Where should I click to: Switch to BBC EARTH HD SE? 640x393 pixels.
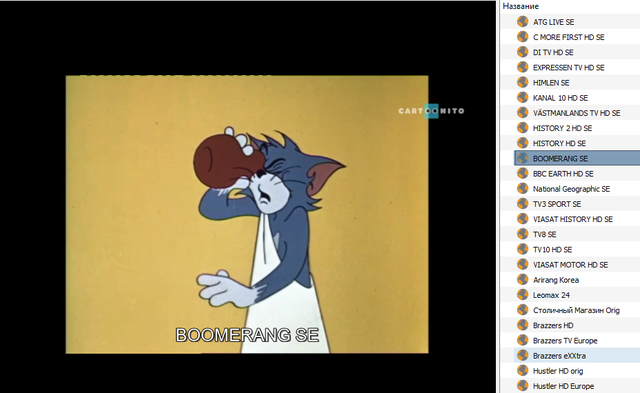tap(563, 174)
